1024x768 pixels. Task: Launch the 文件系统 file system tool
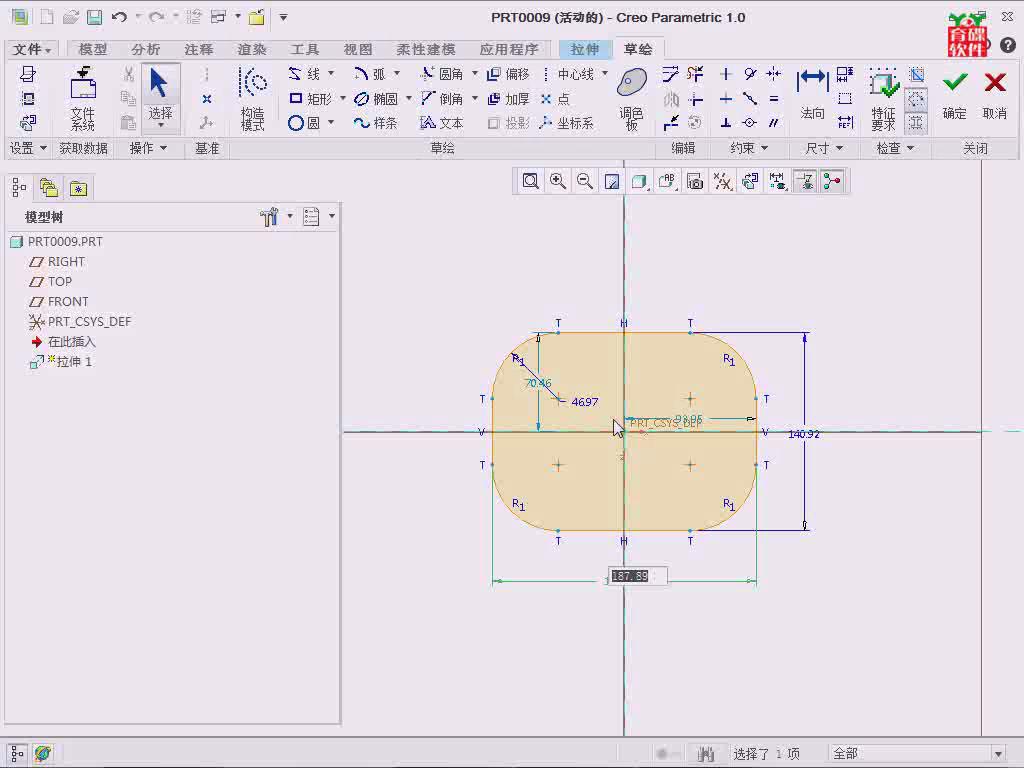click(x=83, y=99)
